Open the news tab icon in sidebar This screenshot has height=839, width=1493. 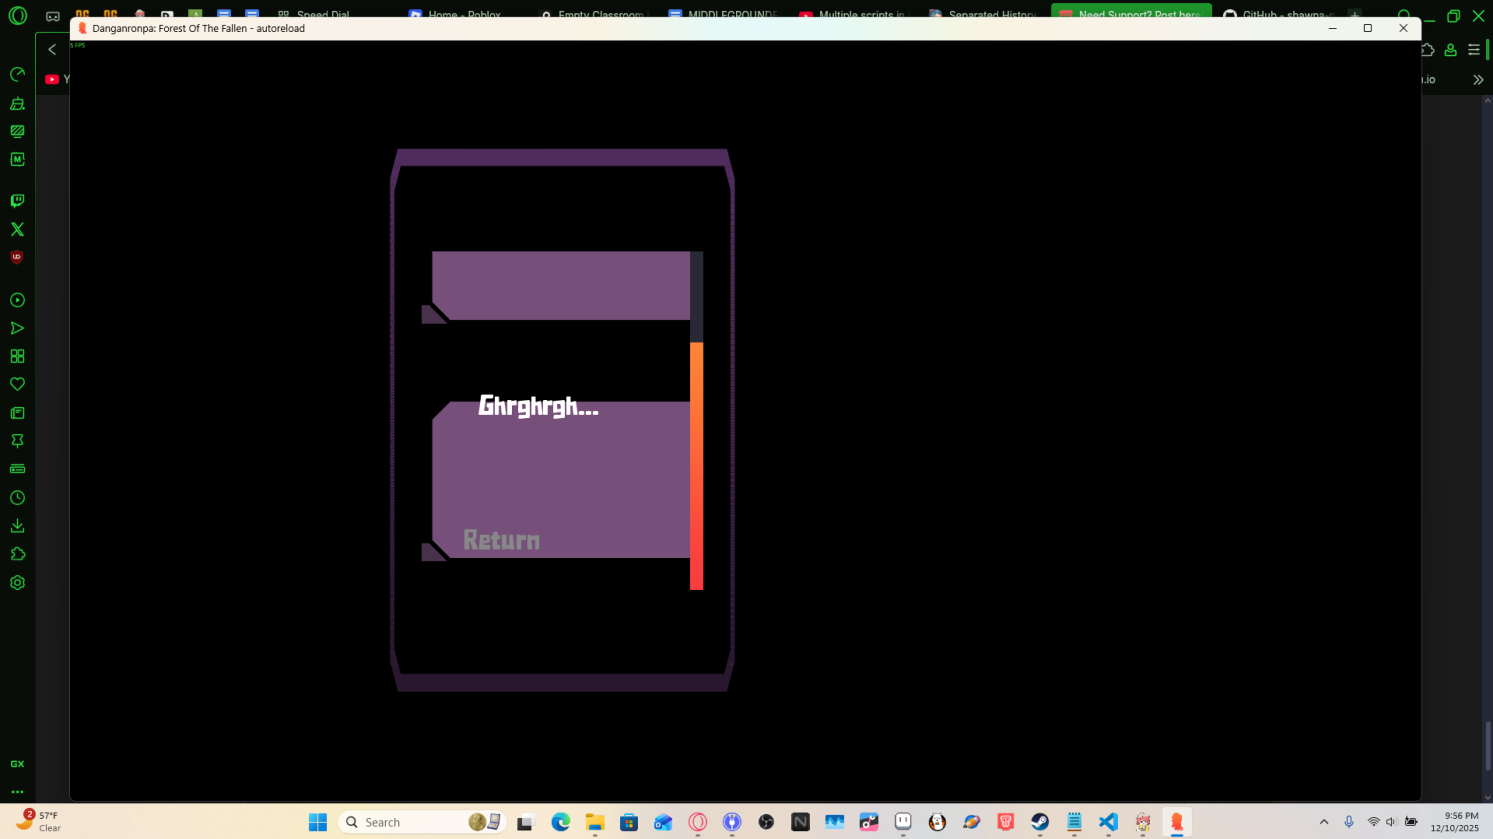(x=17, y=413)
